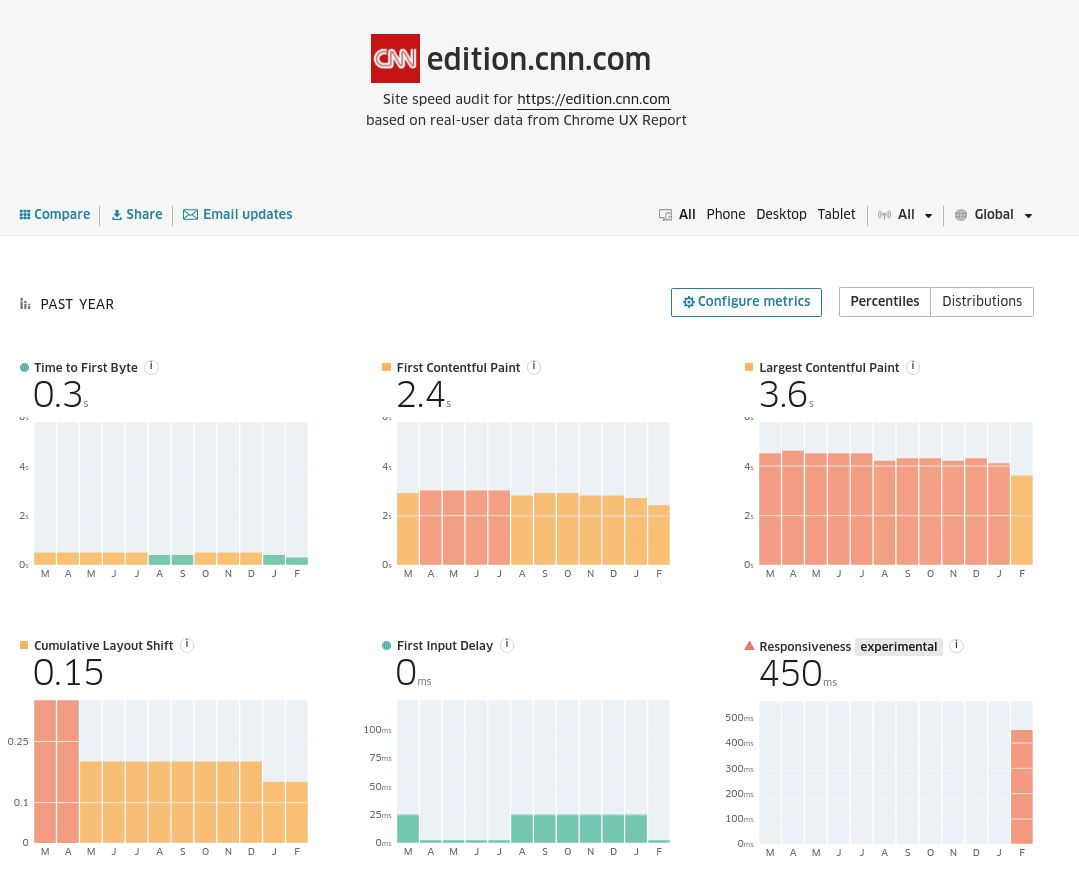Click the First Input Delay title
Viewport: 1079px width, 887px height.
tap(445, 645)
